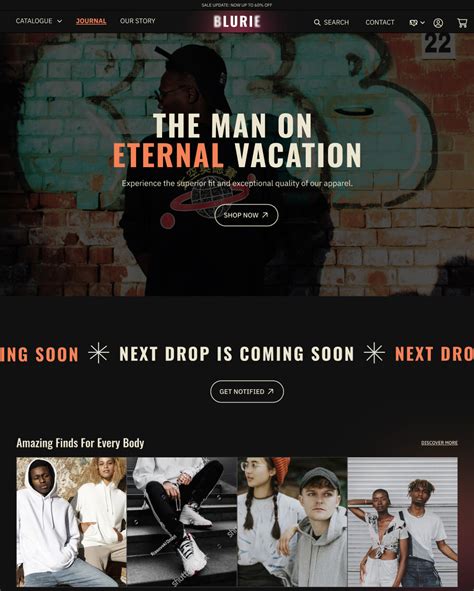Screen dimensions: 474x591
Task: Click arrow icon in Shop Now button
Action: [265, 215]
